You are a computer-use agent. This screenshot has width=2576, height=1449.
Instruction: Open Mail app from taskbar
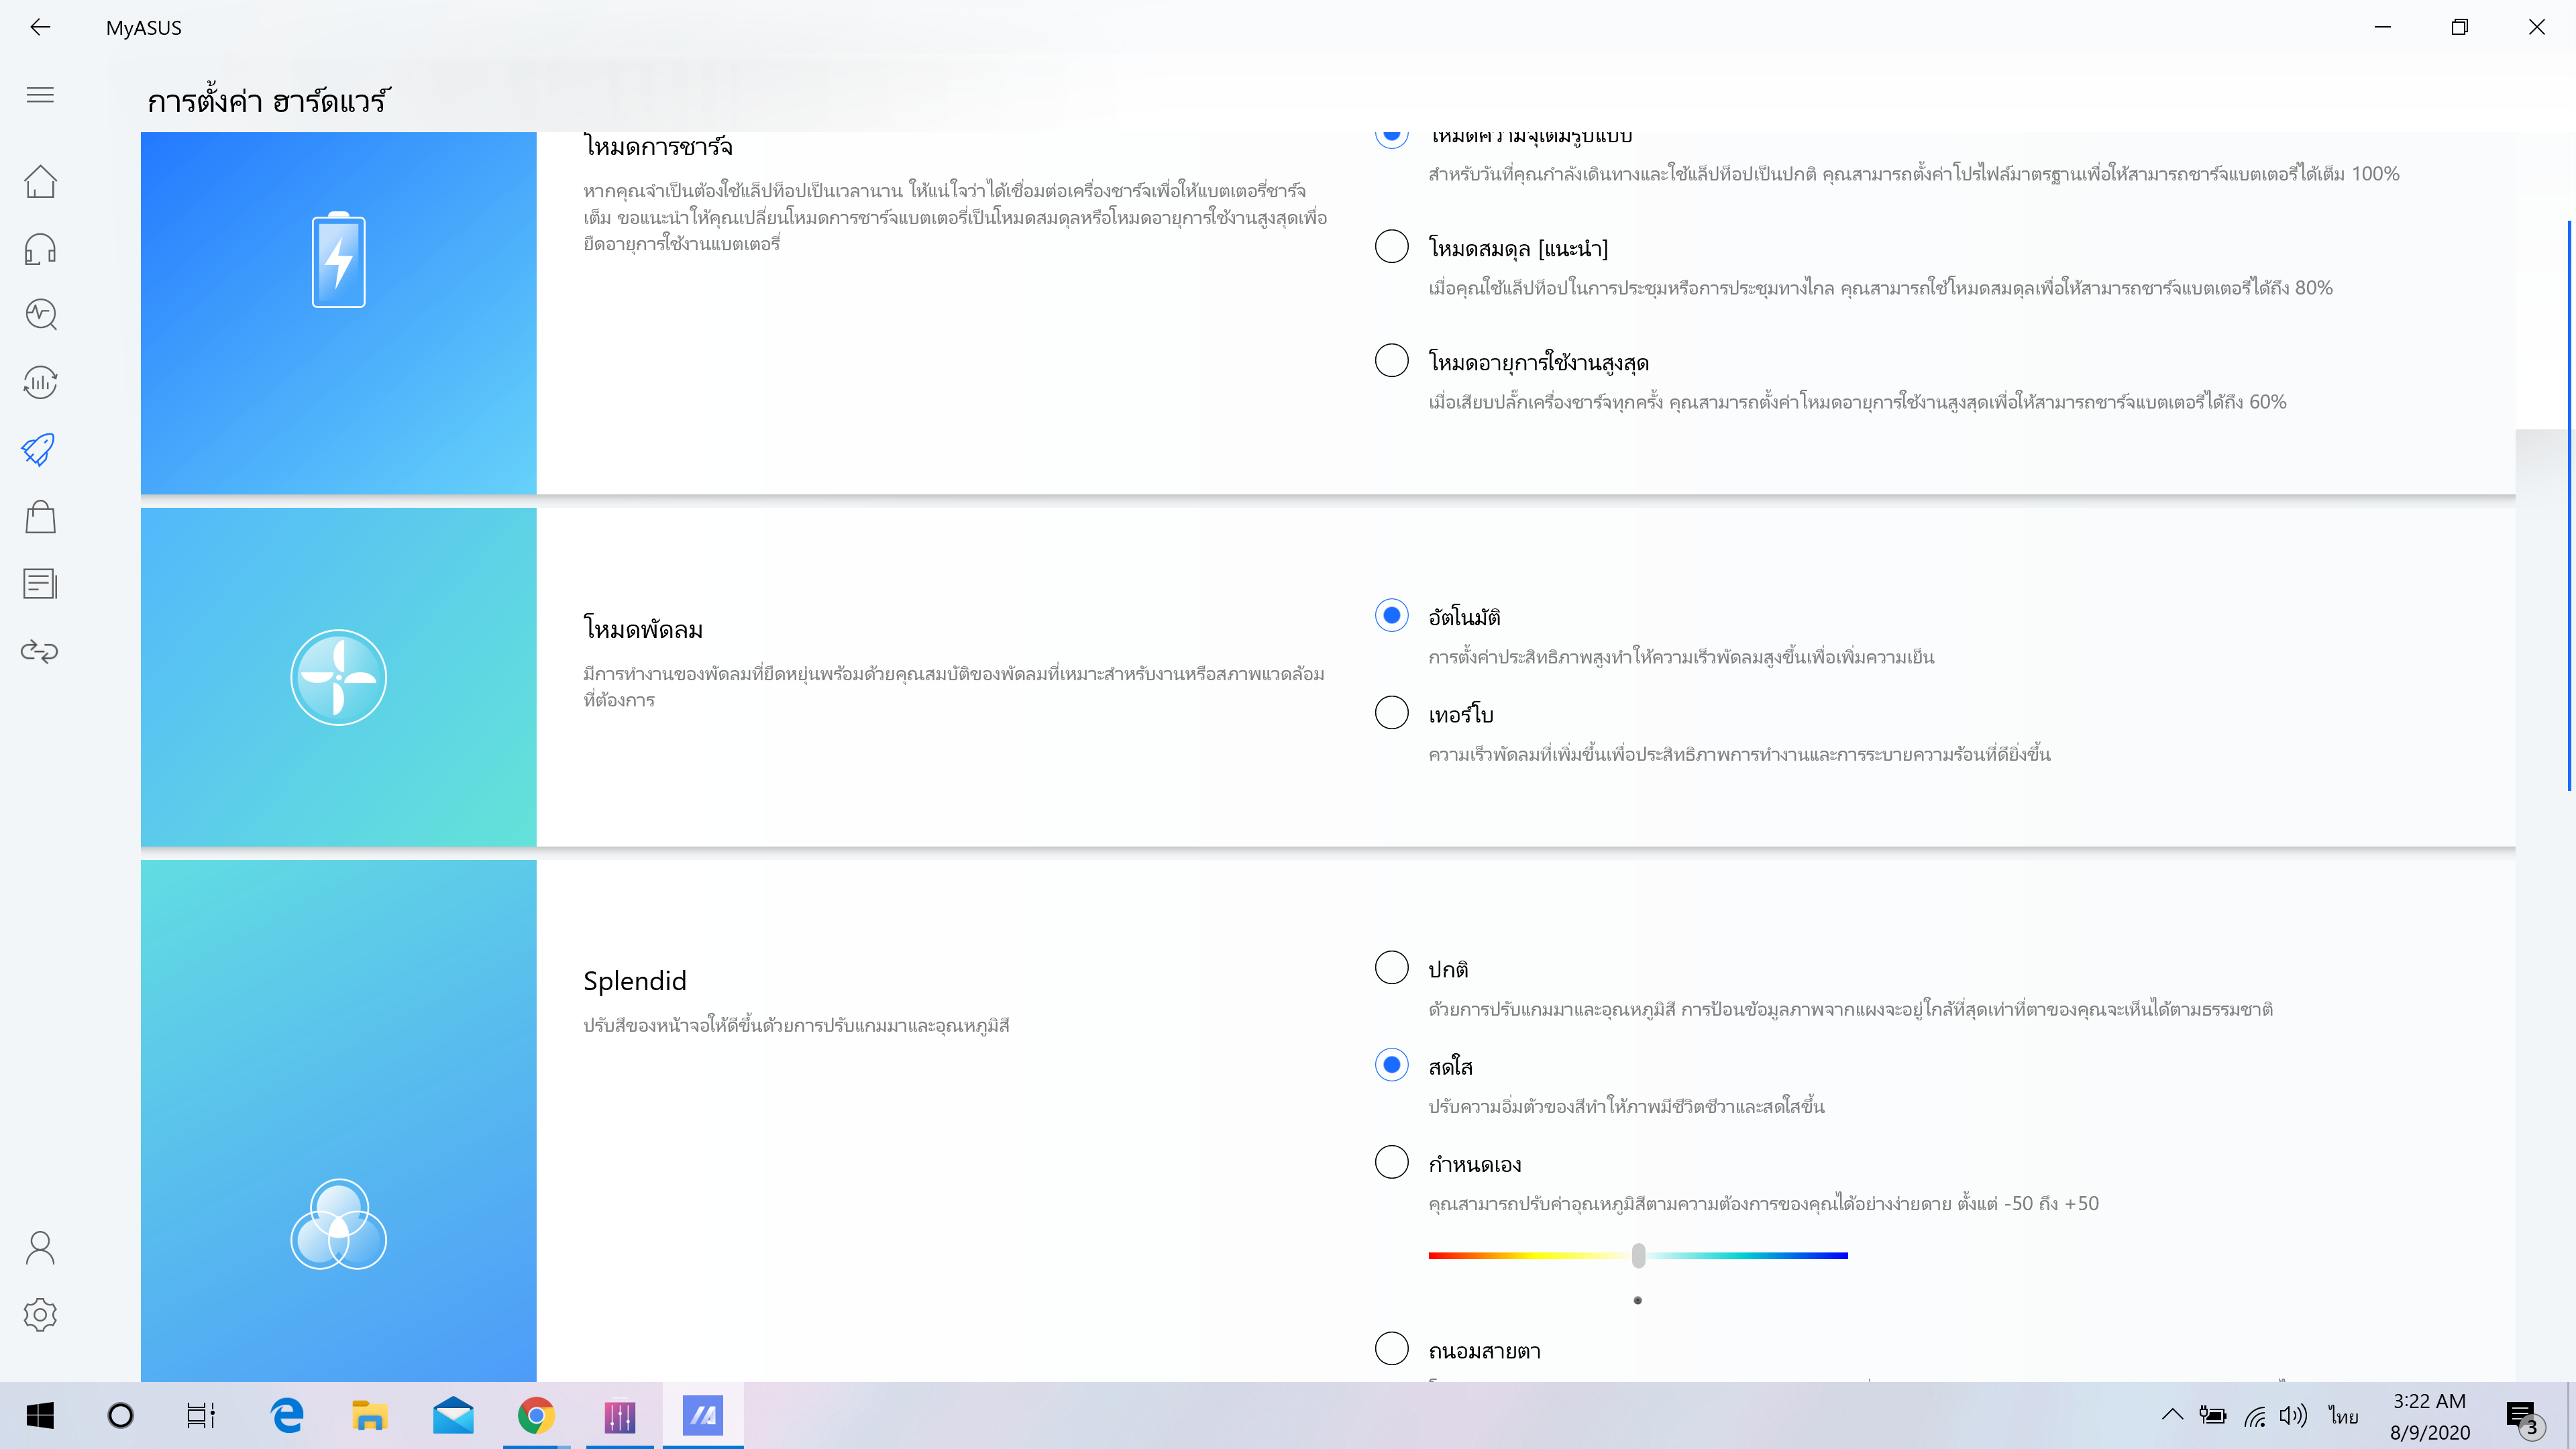pyautogui.click(x=453, y=1415)
